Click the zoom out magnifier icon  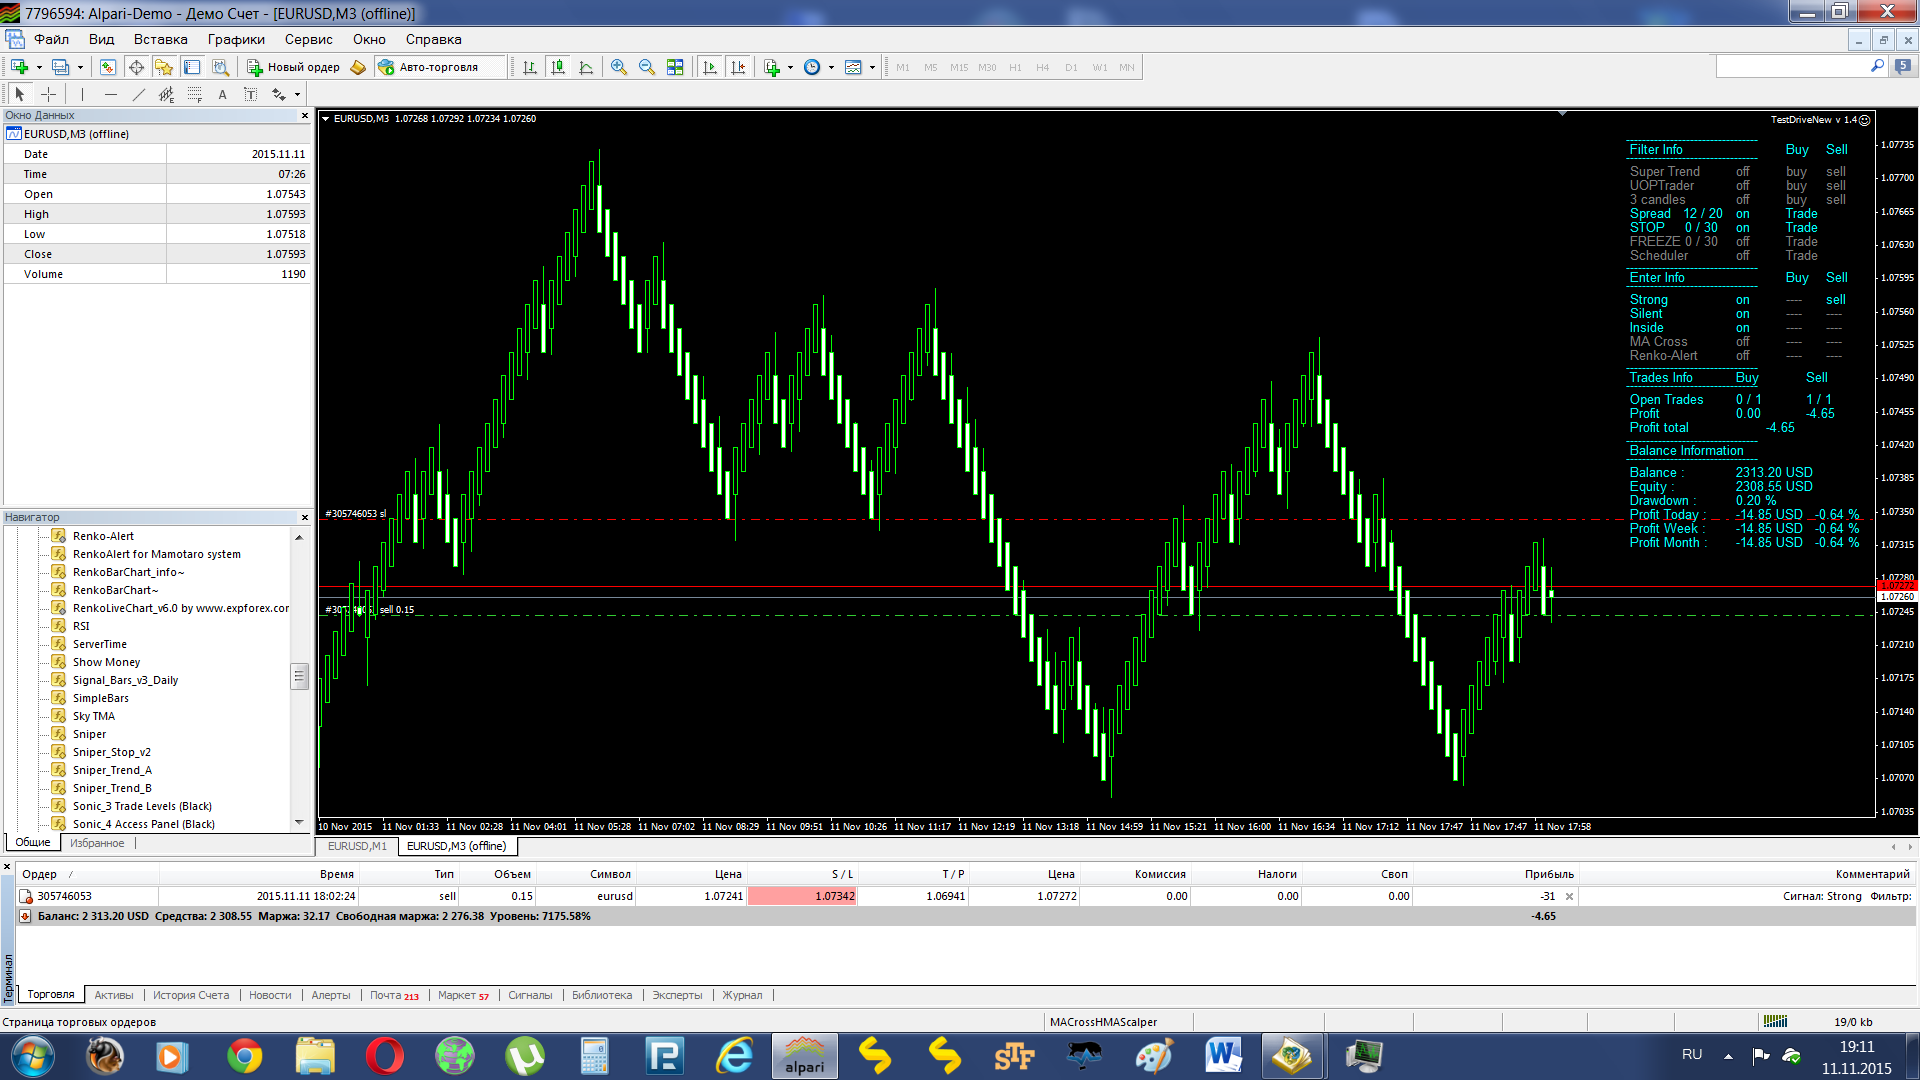pos(647,67)
